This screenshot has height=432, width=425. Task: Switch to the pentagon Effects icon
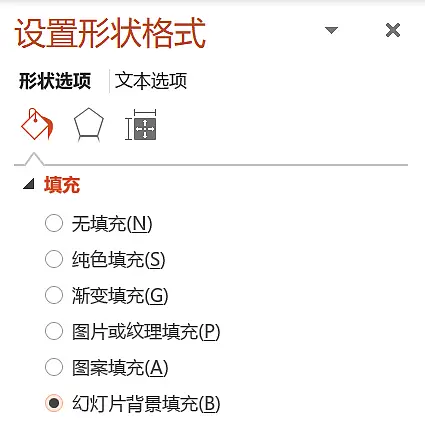tap(88, 125)
